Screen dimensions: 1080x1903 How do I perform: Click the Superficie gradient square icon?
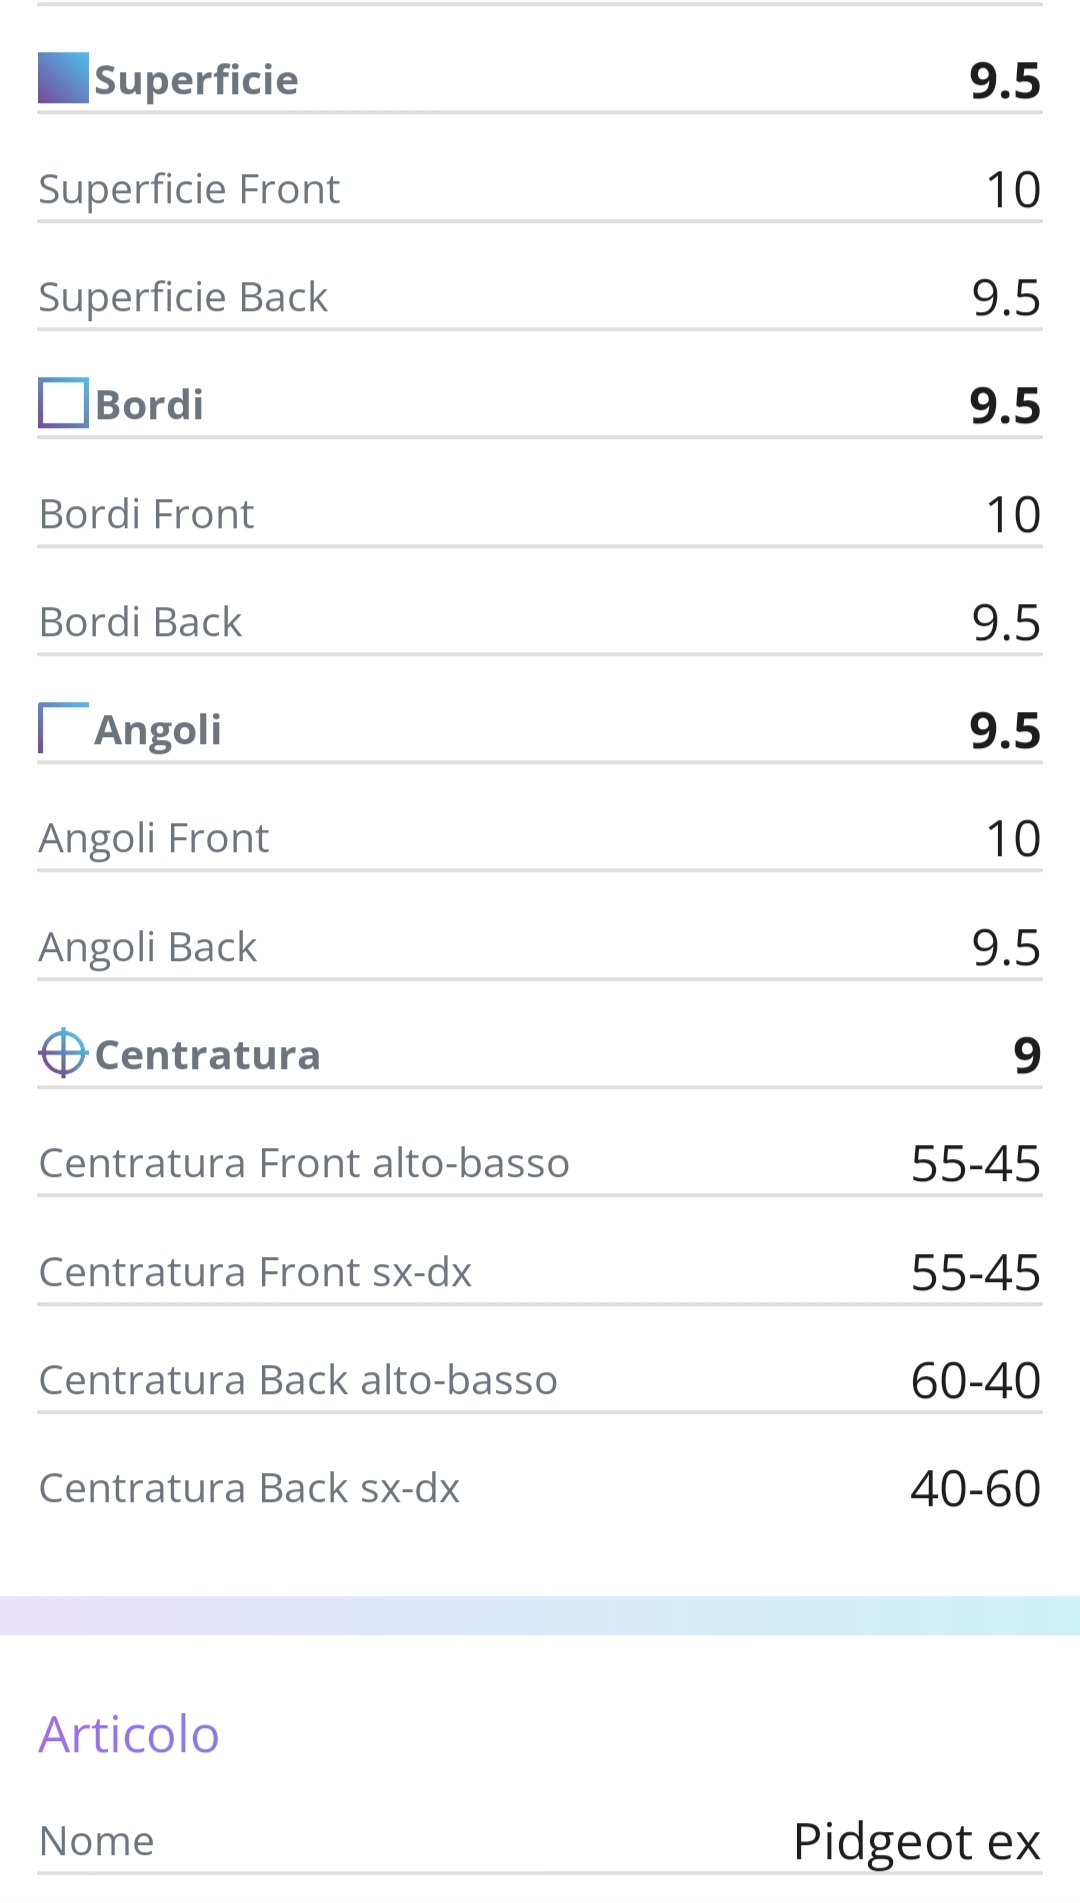[x=63, y=78]
